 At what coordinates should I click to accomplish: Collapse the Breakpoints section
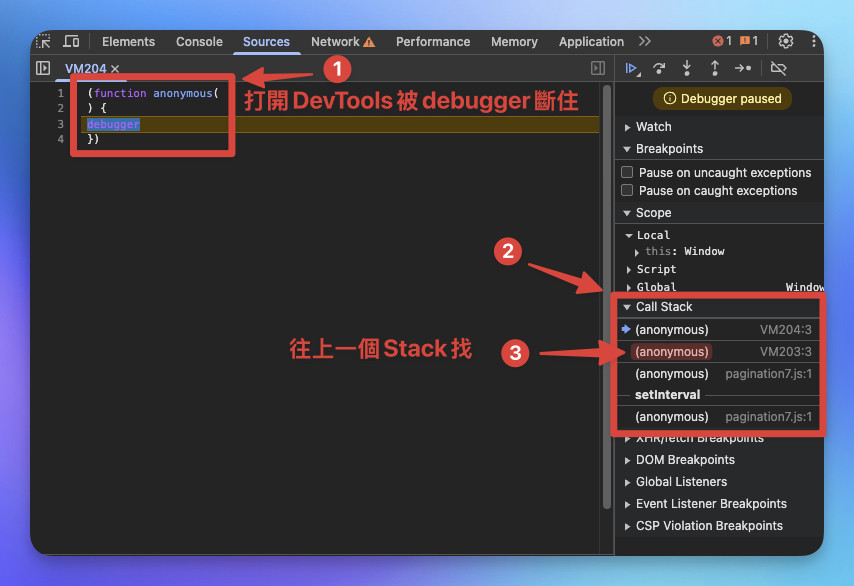tap(719, 149)
